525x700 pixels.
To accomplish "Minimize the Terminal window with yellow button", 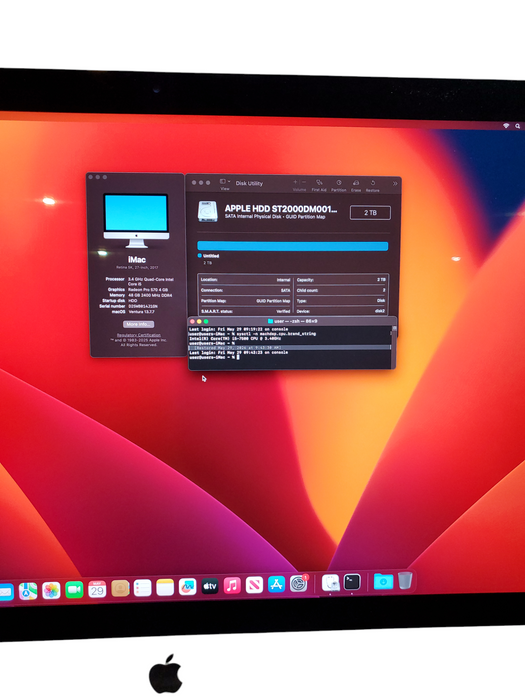I will tap(200, 321).
